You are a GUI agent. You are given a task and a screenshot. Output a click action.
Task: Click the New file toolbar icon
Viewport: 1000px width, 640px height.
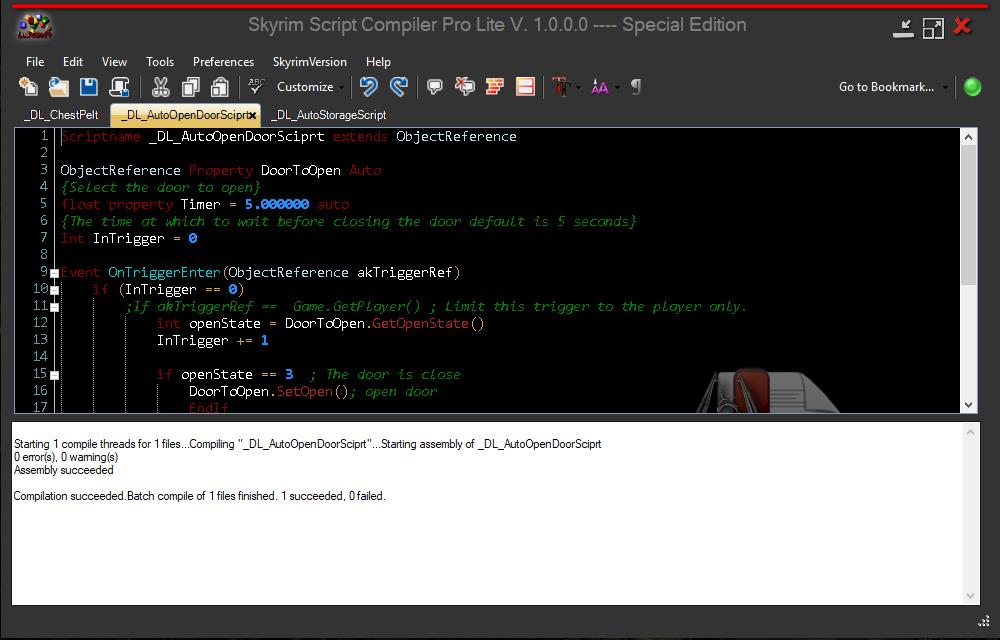tap(28, 87)
